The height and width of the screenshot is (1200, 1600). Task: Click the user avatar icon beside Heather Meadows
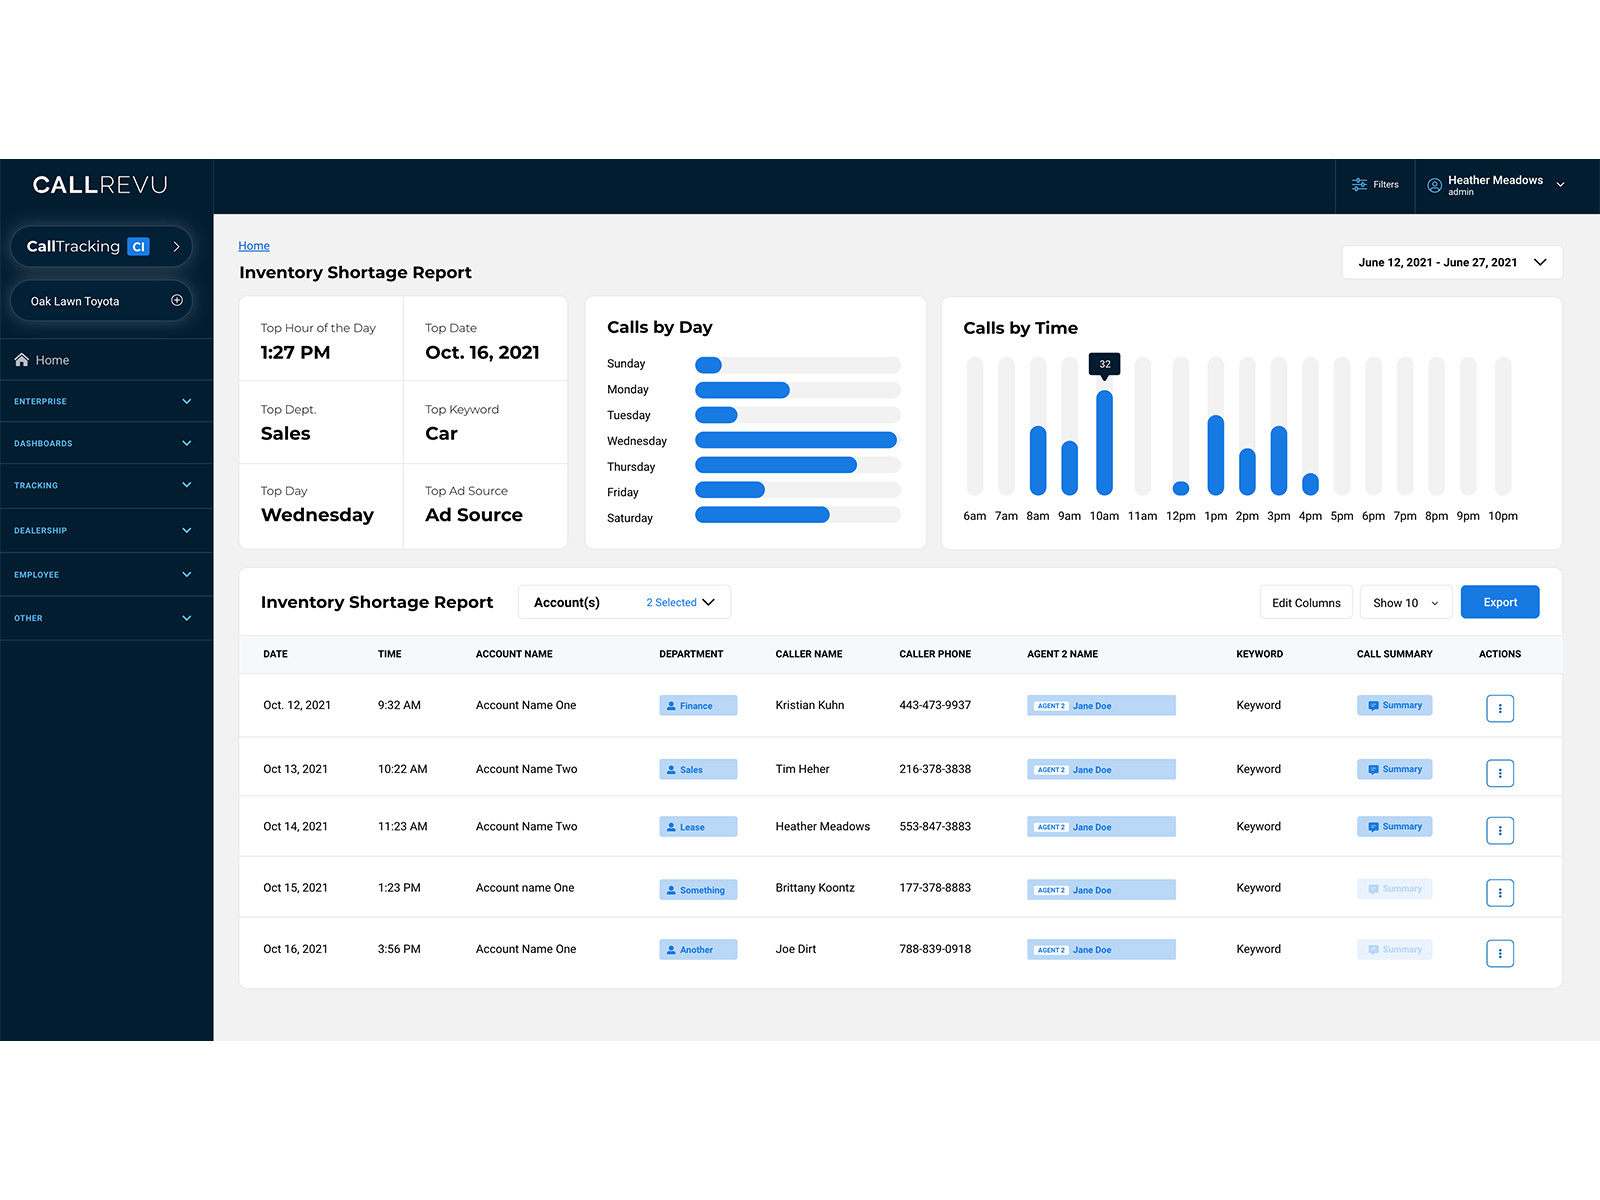coord(1434,185)
